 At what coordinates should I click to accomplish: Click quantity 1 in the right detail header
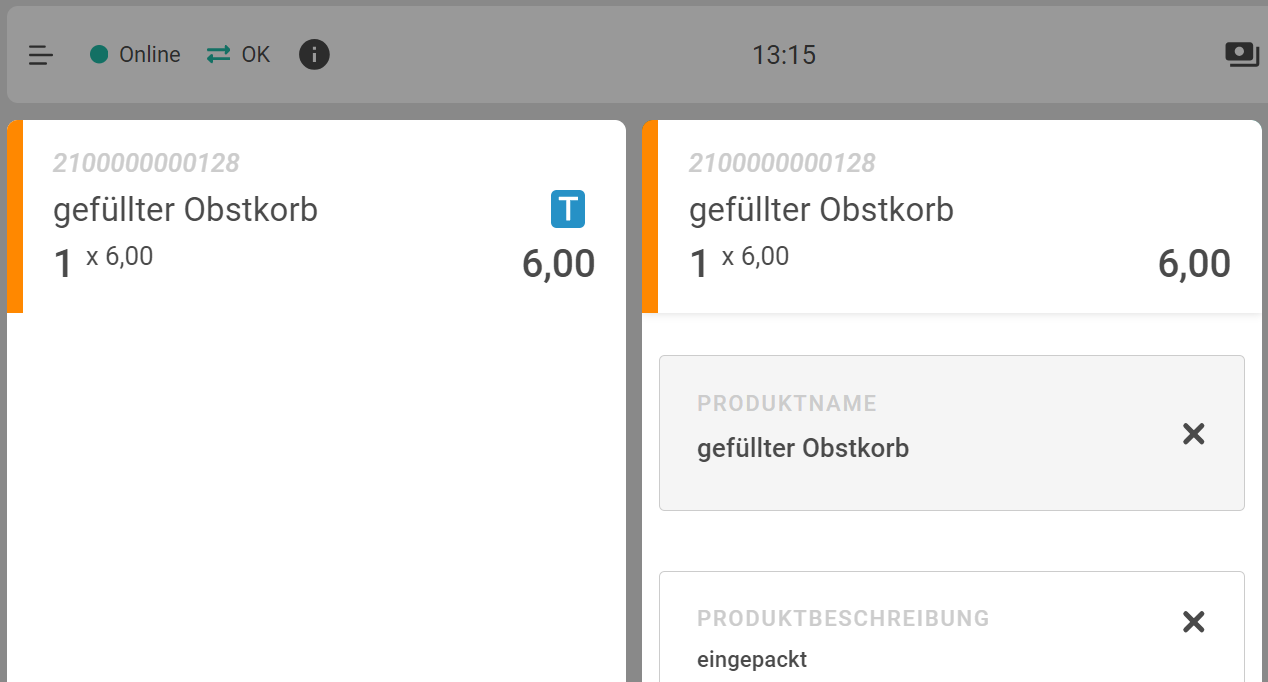tap(699, 264)
